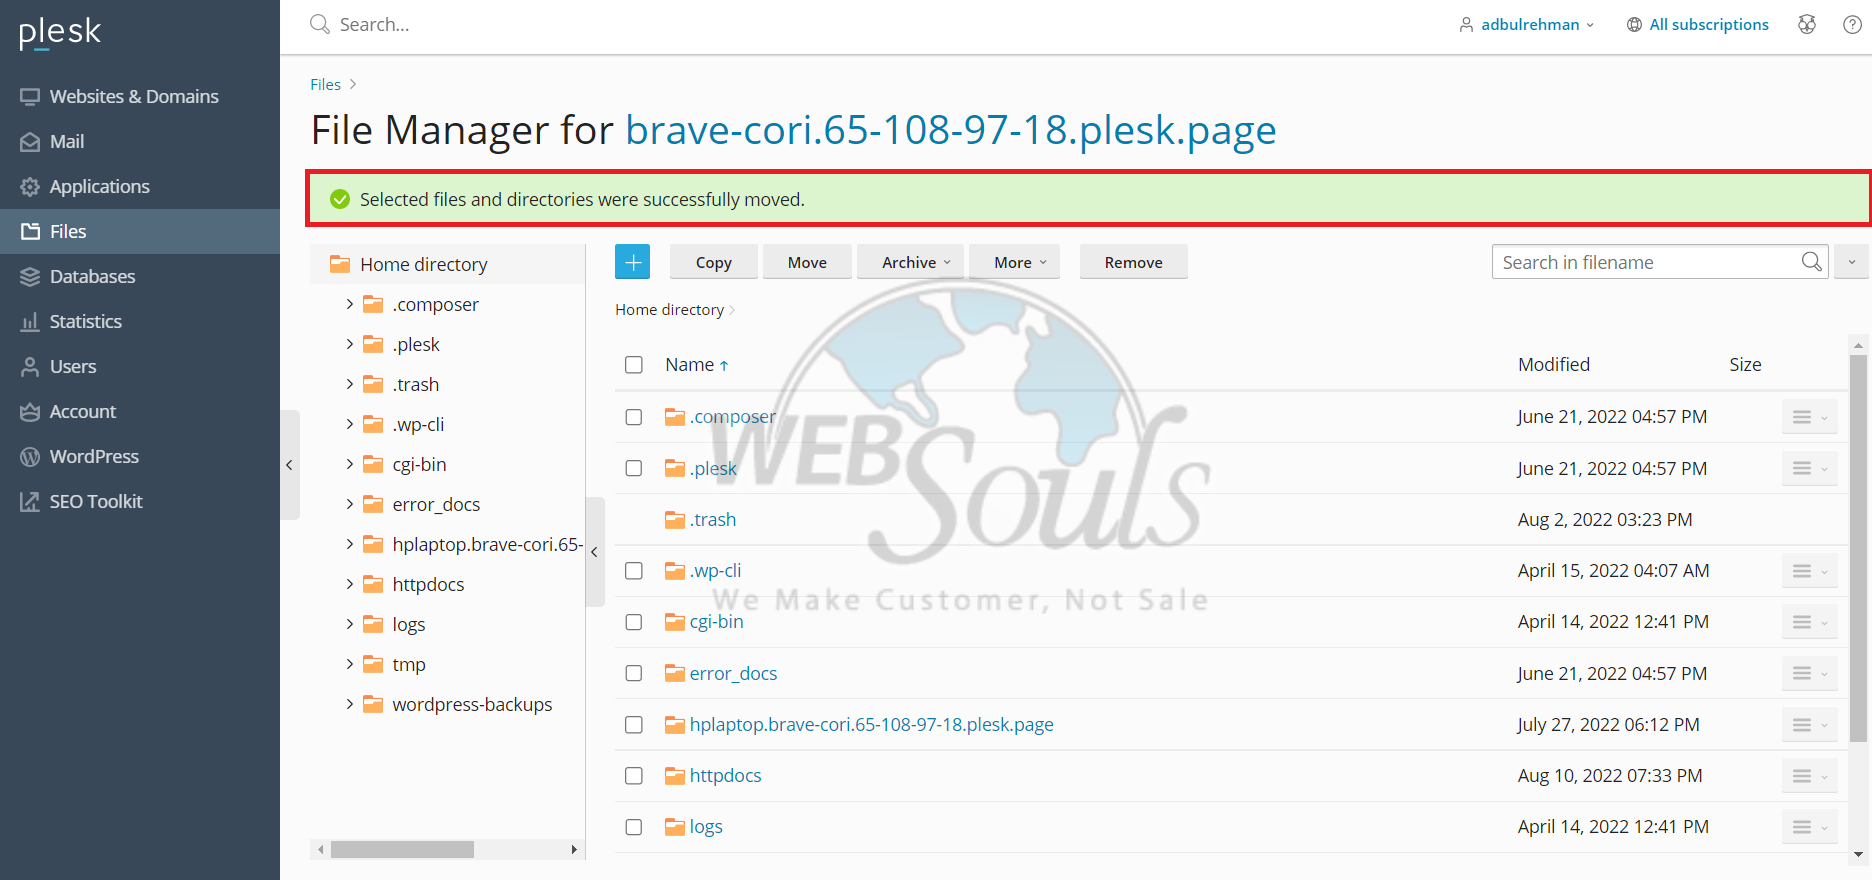The image size is (1872, 880).
Task: Open row actions menu for .plesk
Action: click(1809, 468)
